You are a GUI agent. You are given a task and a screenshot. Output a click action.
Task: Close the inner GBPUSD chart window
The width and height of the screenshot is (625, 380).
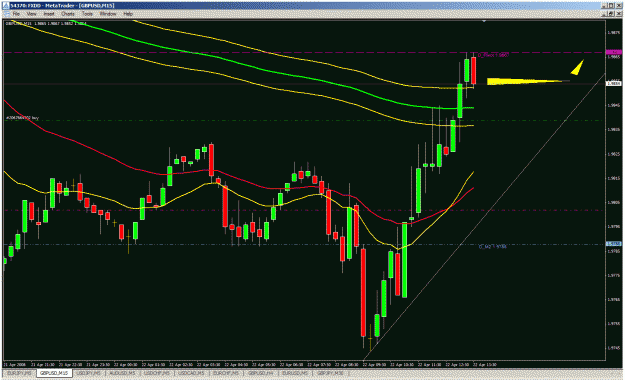click(x=618, y=14)
